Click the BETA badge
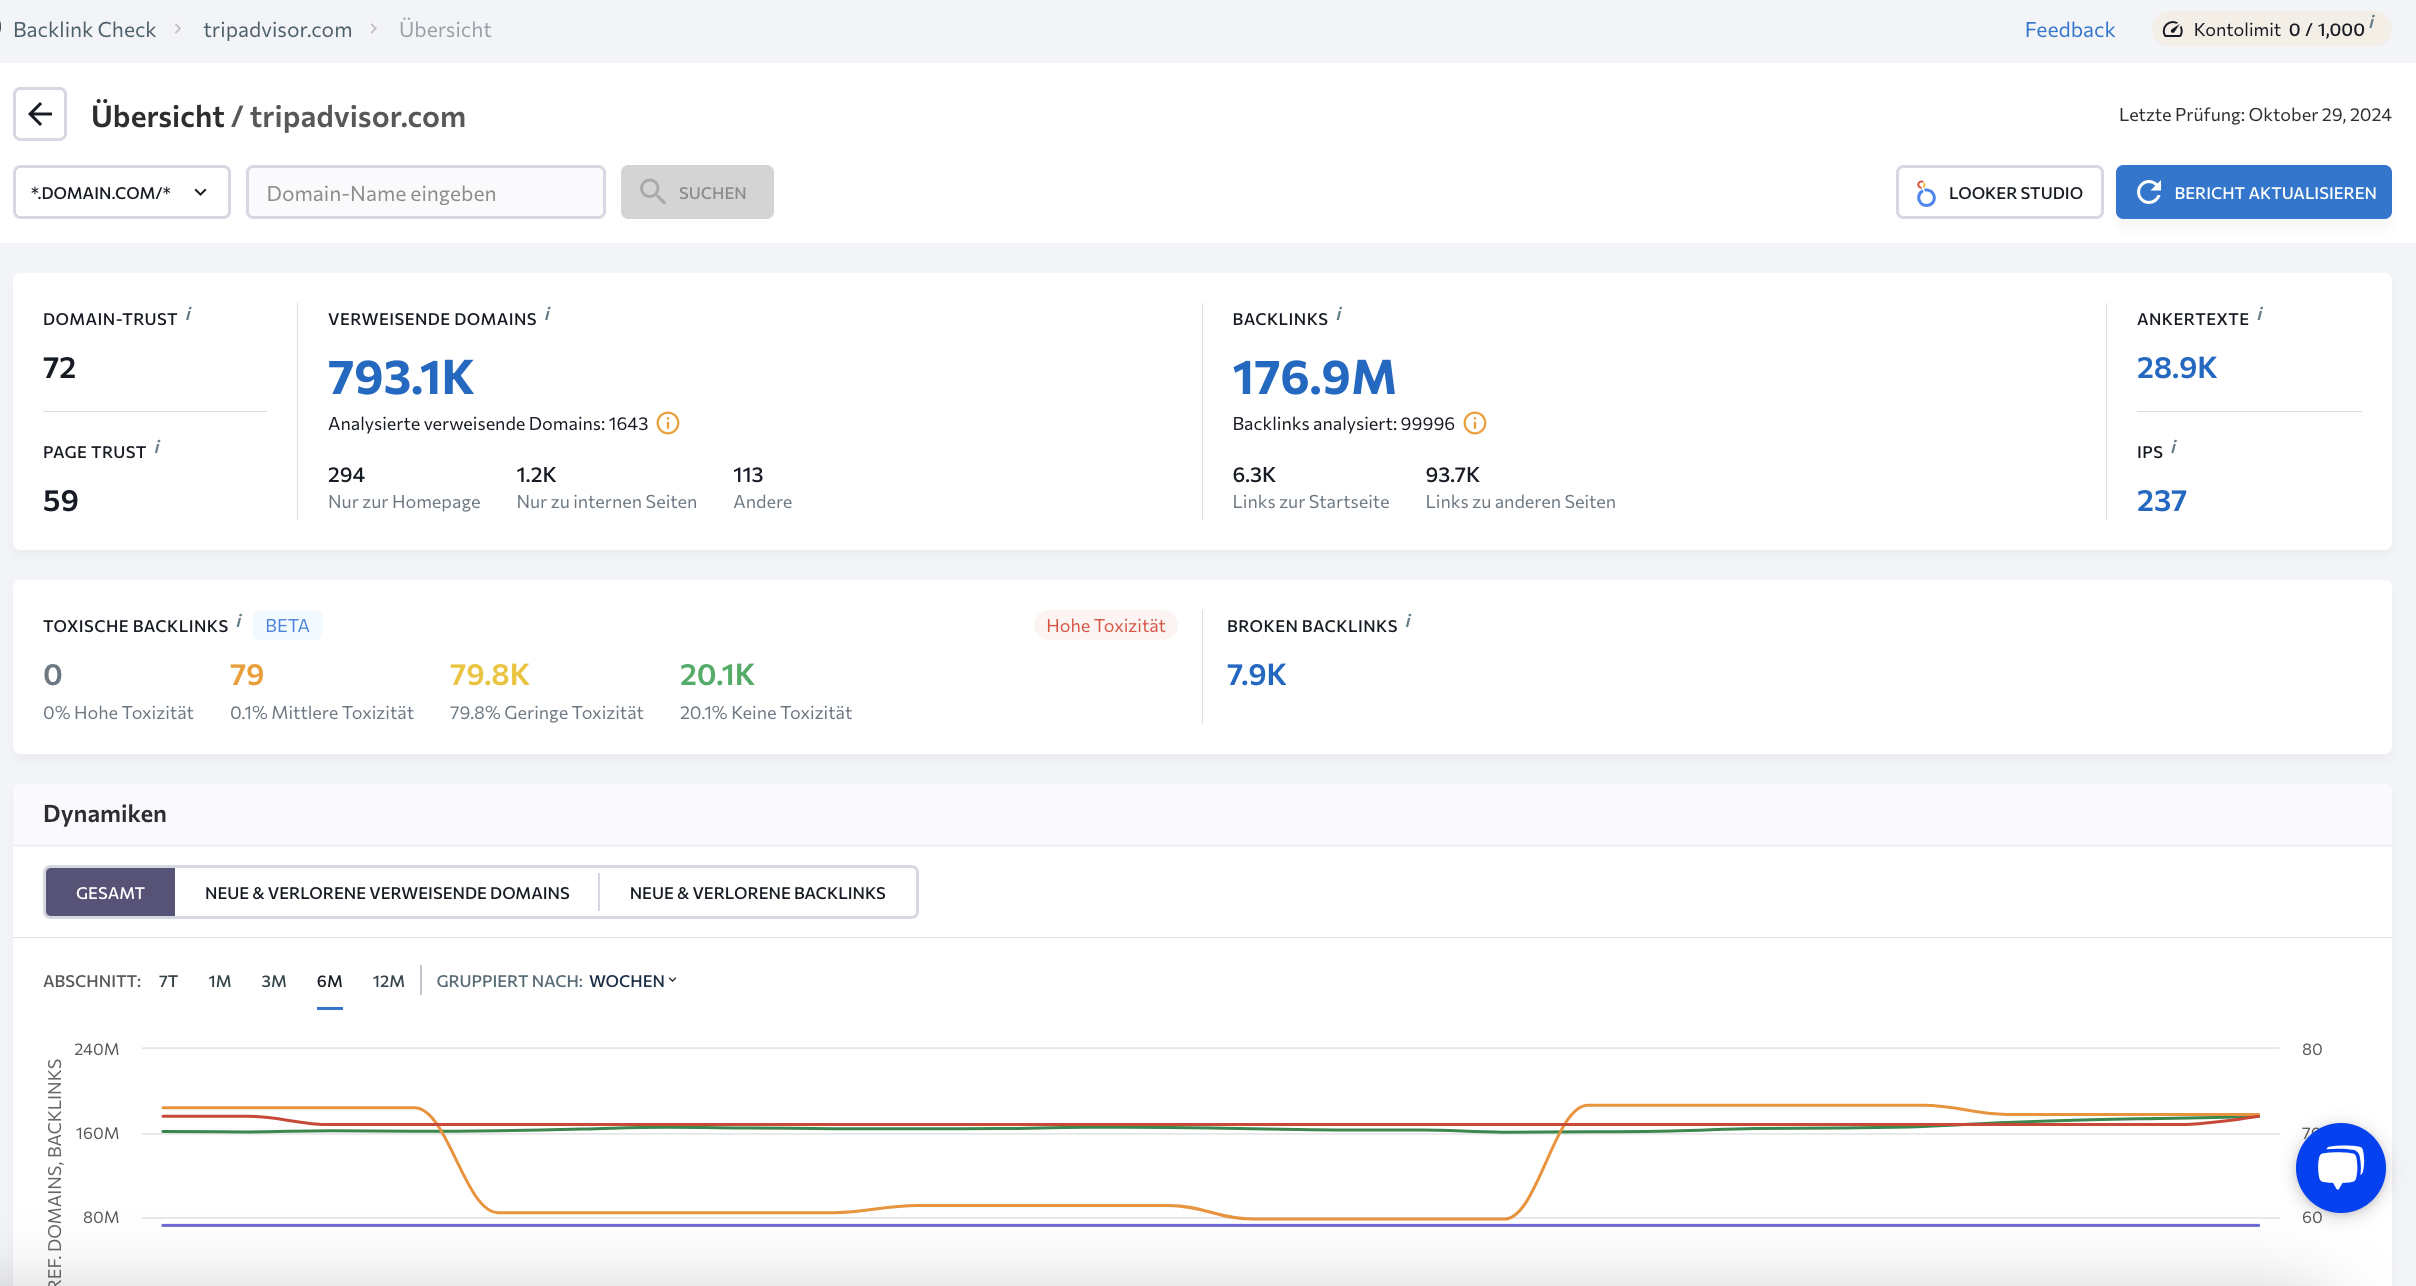 point(287,625)
